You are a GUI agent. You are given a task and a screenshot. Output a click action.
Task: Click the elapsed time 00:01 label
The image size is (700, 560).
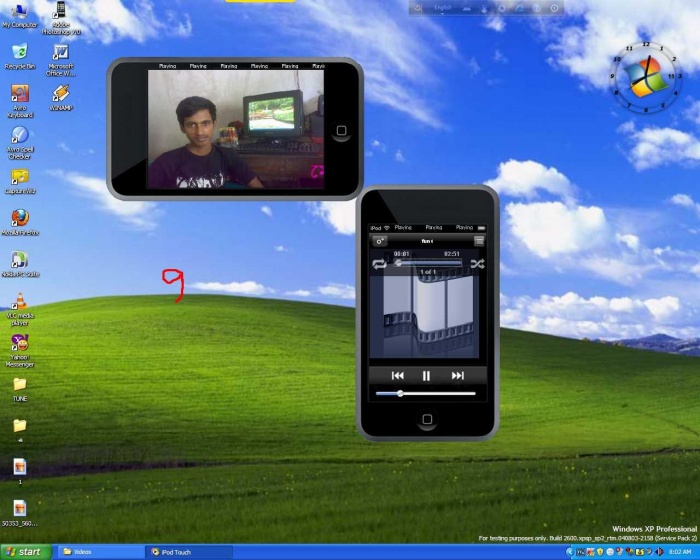pyautogui.click(x=401, y=254)
